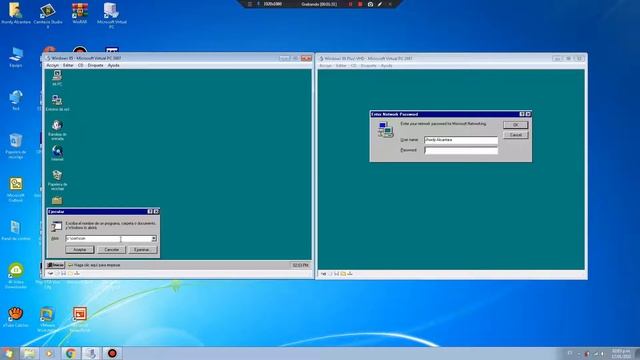Screen dimensions: 640x360
Task: Open Acción menu in Windows 95 VM window
Action: [x=52, y=65]
